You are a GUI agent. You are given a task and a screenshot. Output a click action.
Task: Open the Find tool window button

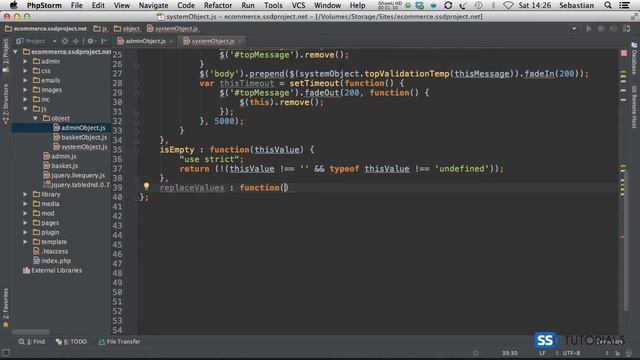32,342
